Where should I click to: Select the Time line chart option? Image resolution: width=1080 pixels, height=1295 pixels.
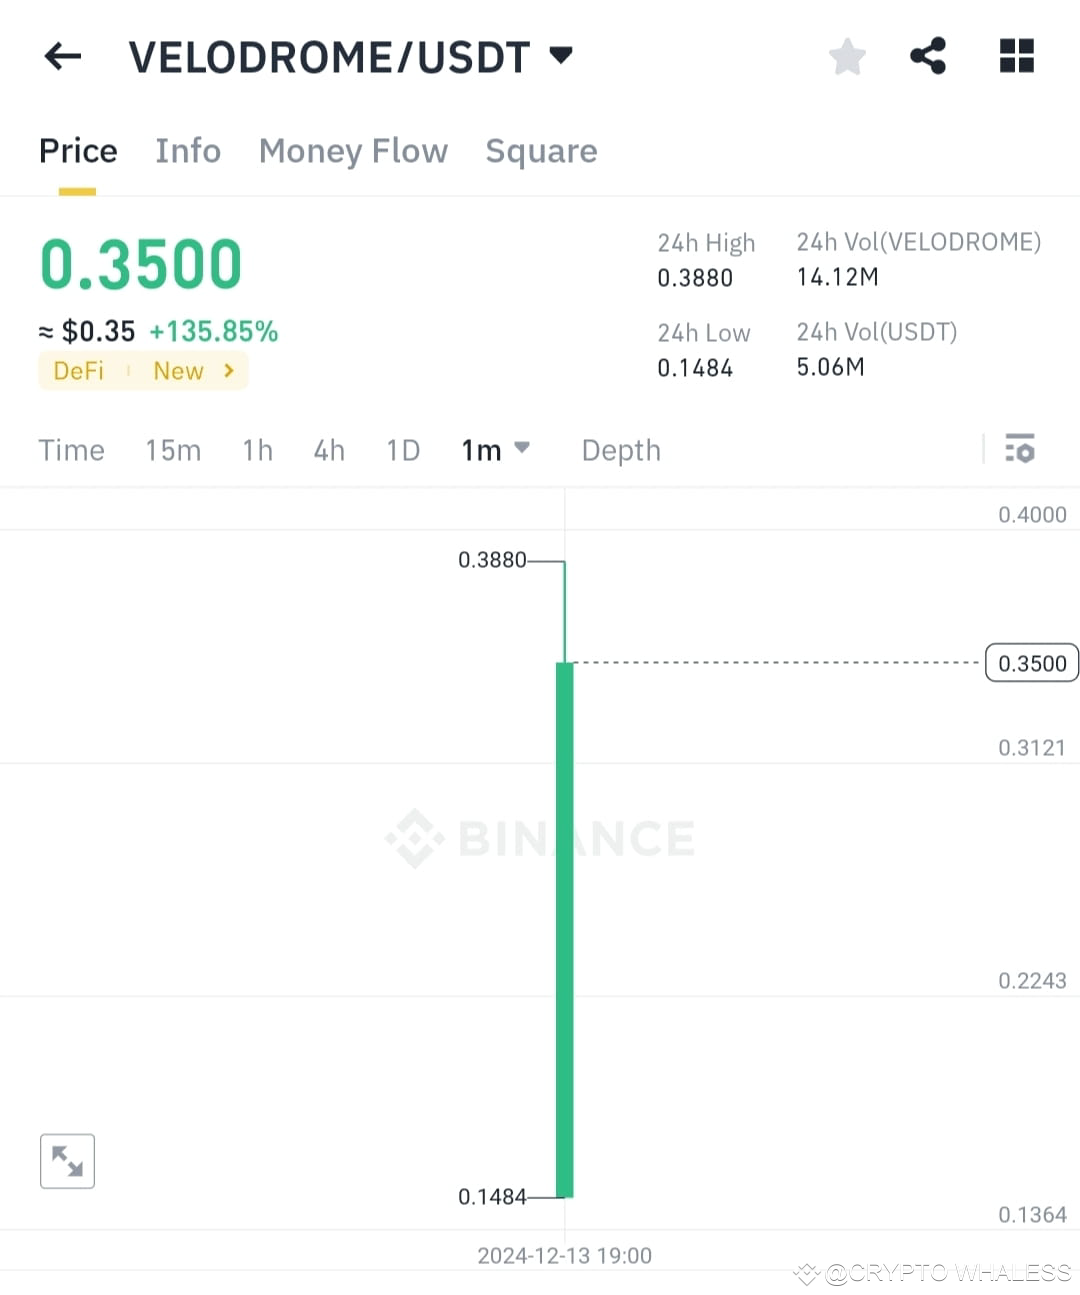pyautogui.click(x=71, y=450)
